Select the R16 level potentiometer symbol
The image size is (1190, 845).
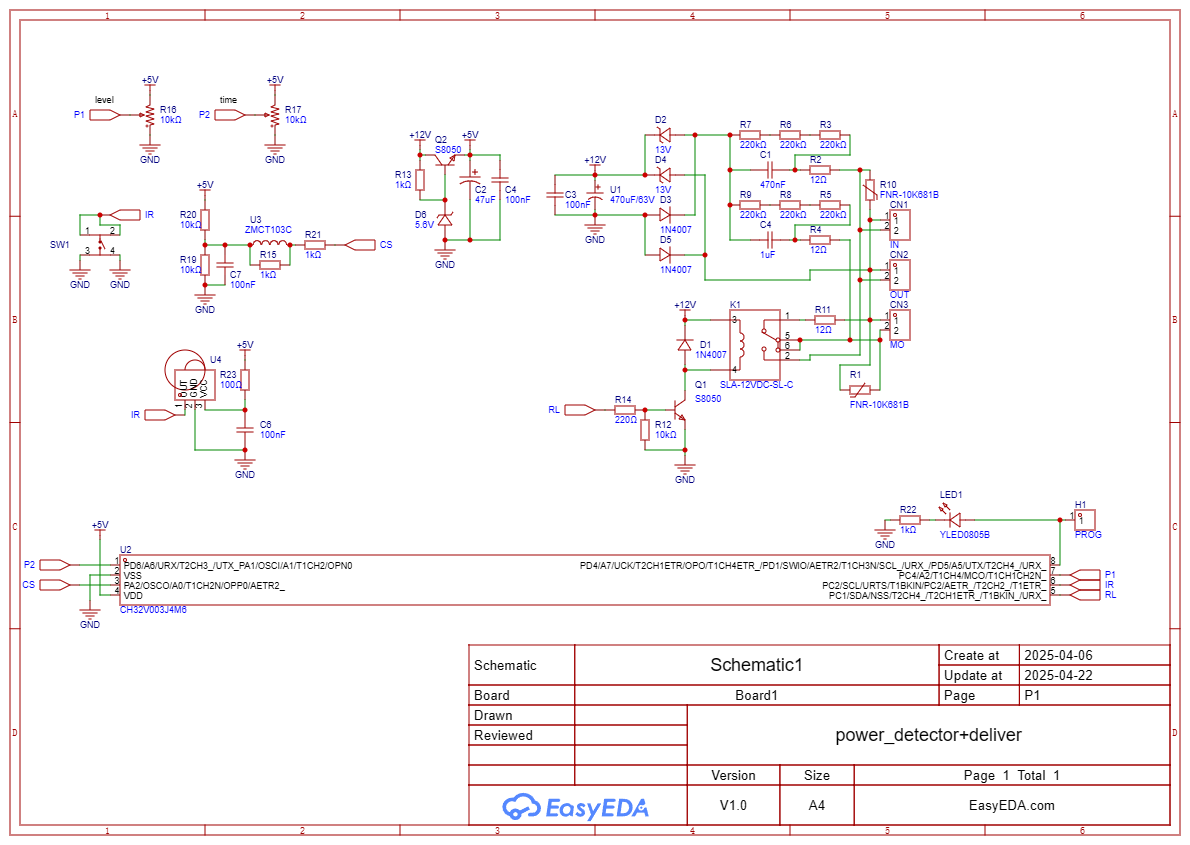(x=150, y=115)
